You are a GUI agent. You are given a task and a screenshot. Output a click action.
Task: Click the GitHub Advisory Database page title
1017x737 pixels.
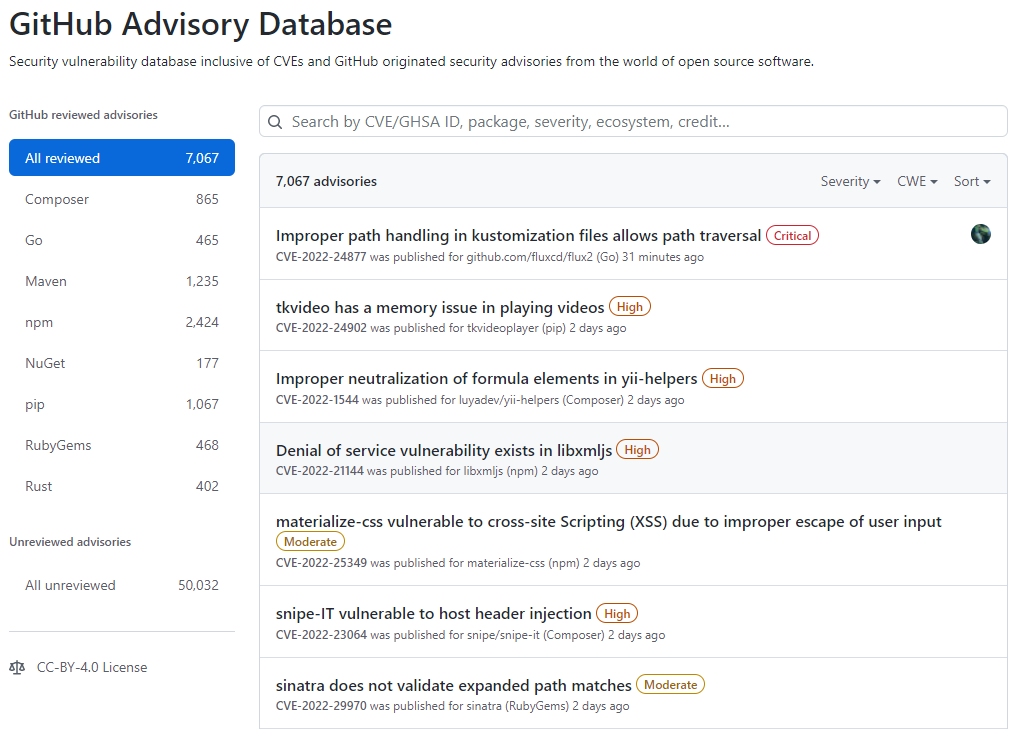pos(200,25)
